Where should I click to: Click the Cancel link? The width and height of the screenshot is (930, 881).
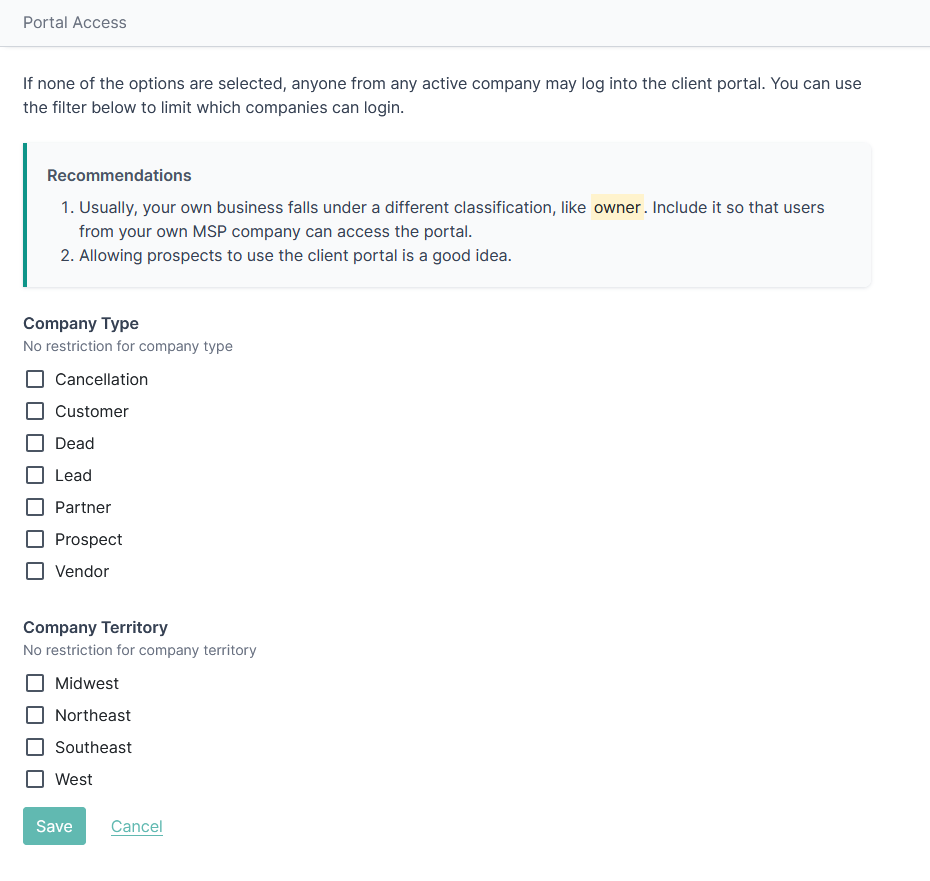click(137, 826)
